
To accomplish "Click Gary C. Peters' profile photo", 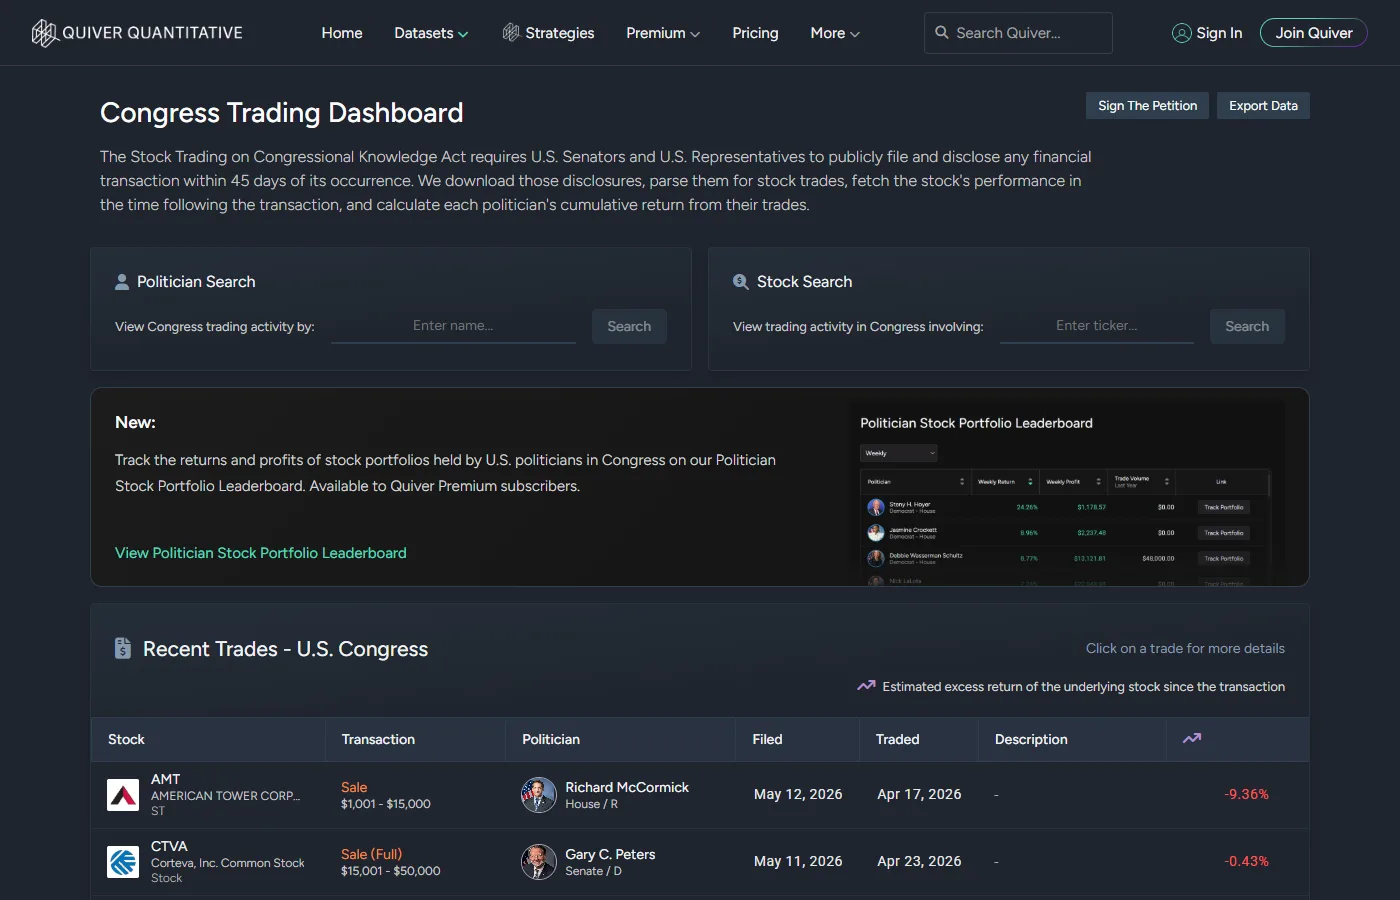I will (x=539, y=862).
